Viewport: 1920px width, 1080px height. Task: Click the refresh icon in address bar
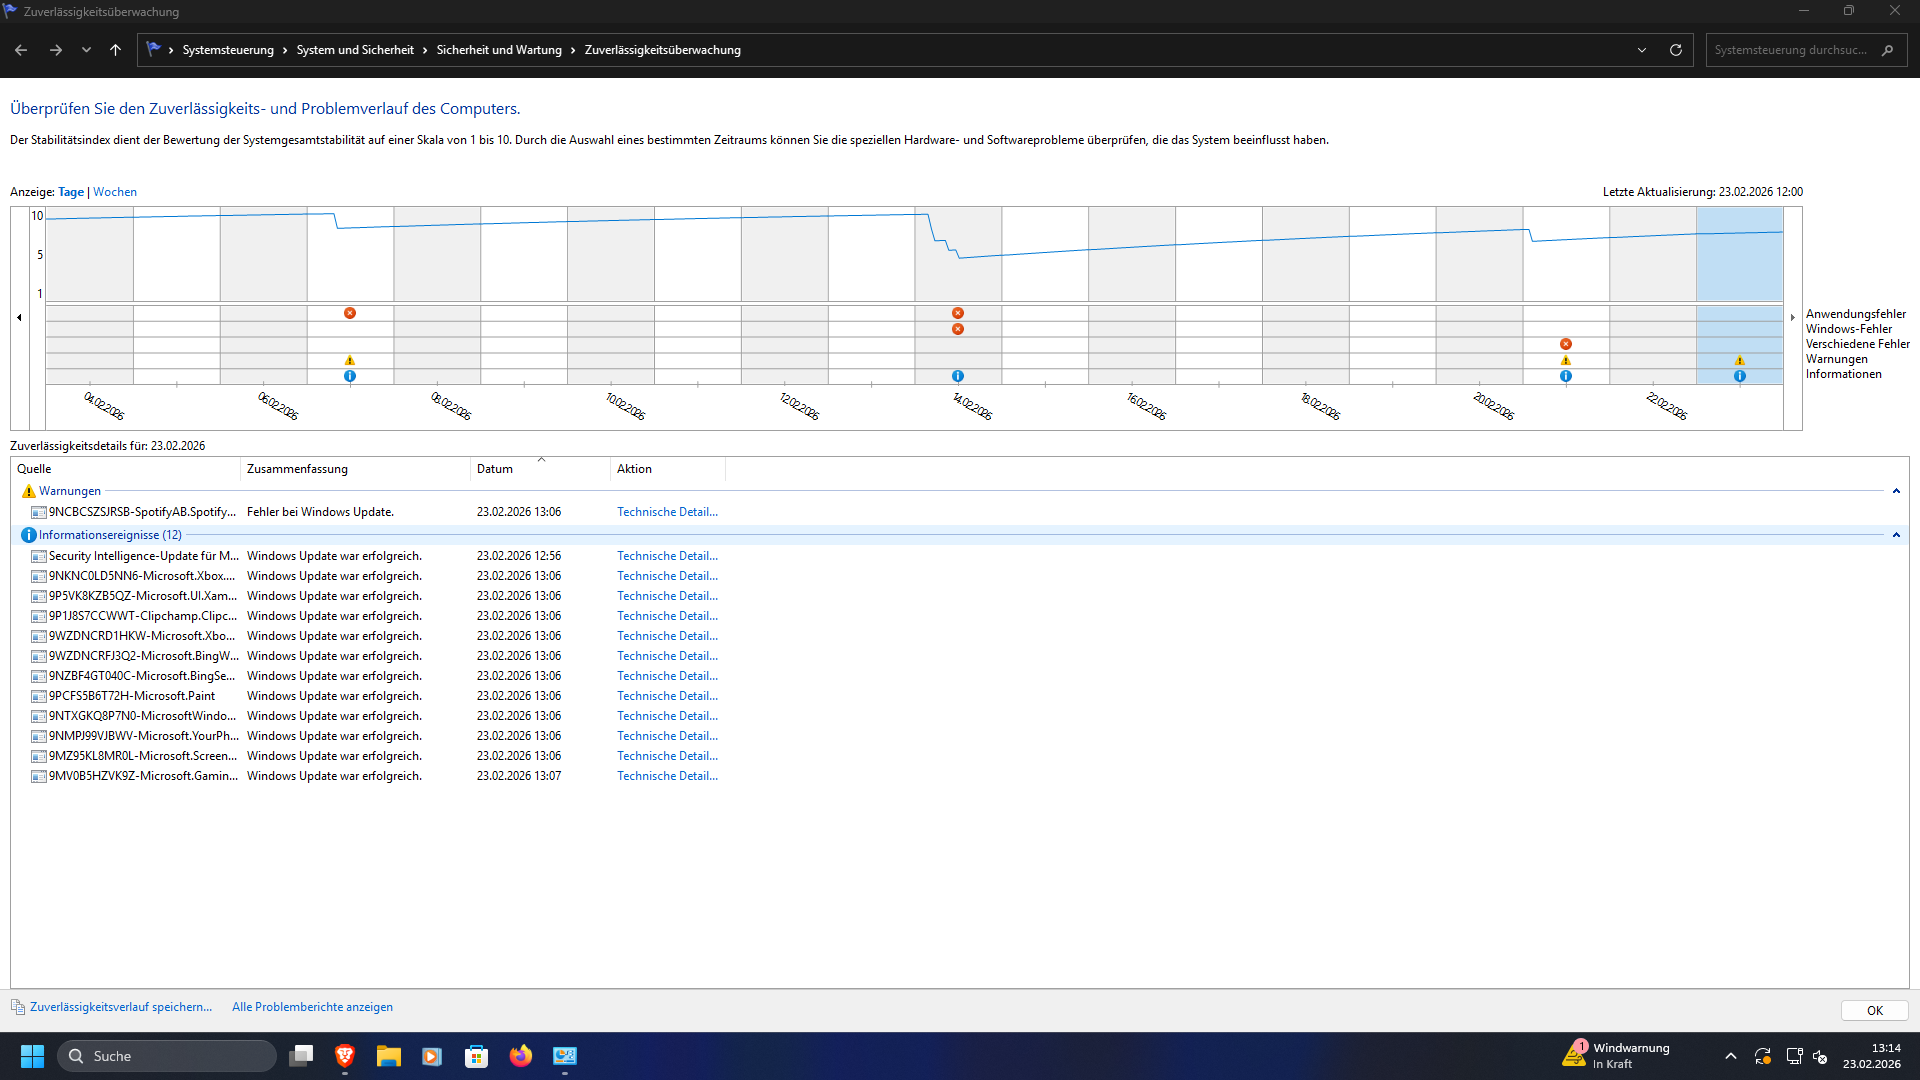[x=1676, y=50]
